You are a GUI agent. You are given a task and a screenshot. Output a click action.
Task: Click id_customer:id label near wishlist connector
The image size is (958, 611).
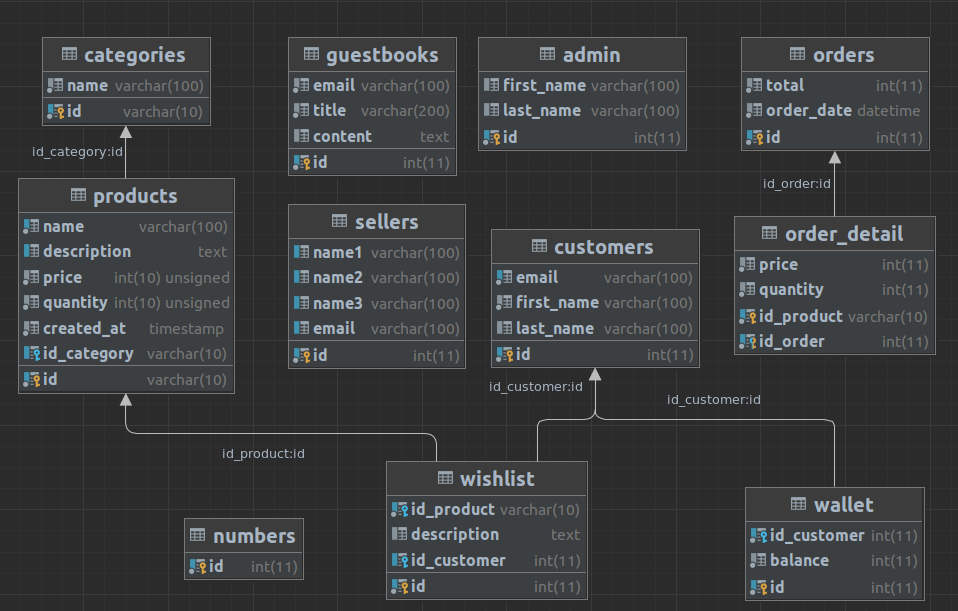point(536,387)
